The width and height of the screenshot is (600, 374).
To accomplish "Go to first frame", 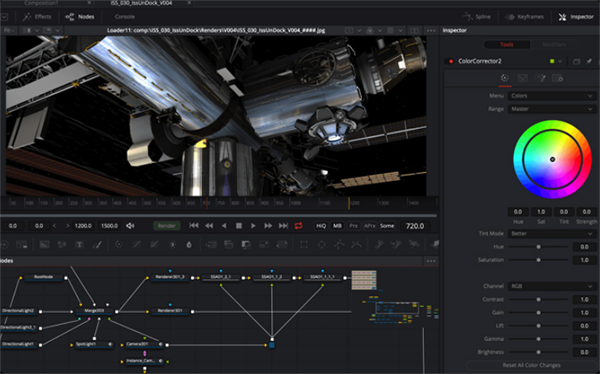I will pyautogui.click(x=194, y=226).
